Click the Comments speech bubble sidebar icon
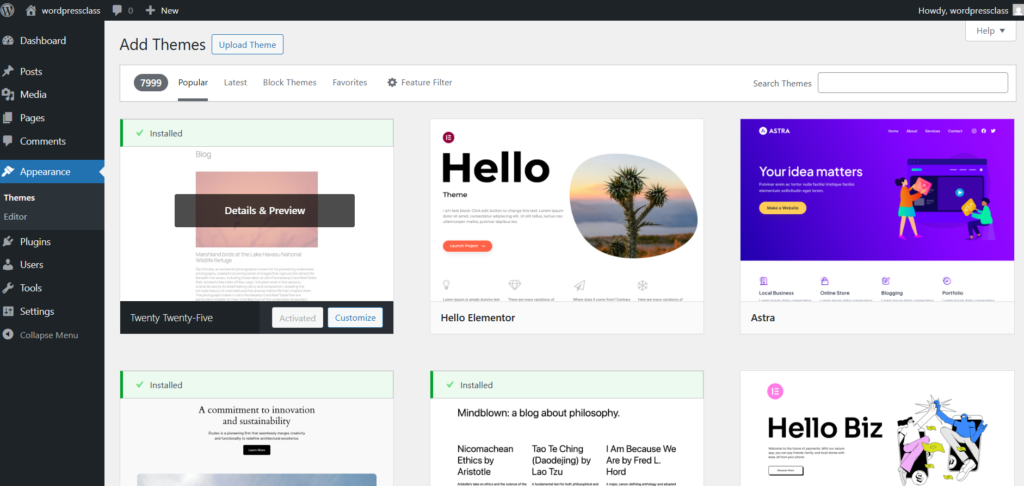This screenshot has height=486, width=1024. [x=8, y=141]
